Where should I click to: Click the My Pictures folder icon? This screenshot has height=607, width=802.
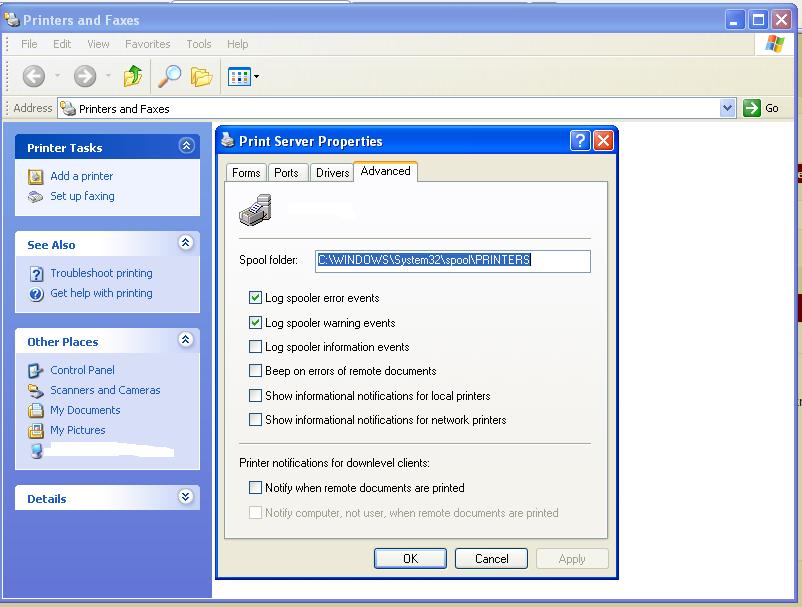pyautogui.click(x=35, y=431)
